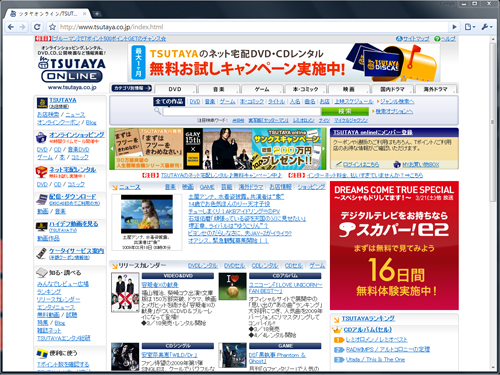500x375 pixels.
Task: Open a new tab with plus button
Action: [x=97, y=14]
